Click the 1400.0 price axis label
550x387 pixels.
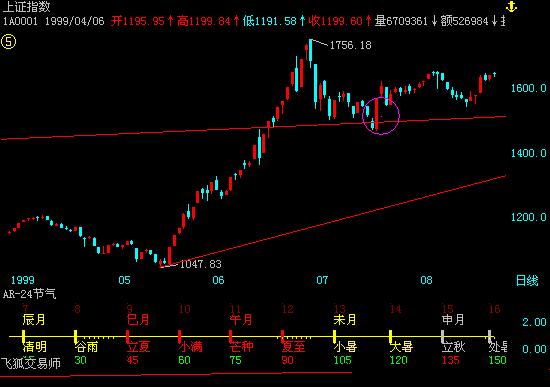tap(529, 153)
